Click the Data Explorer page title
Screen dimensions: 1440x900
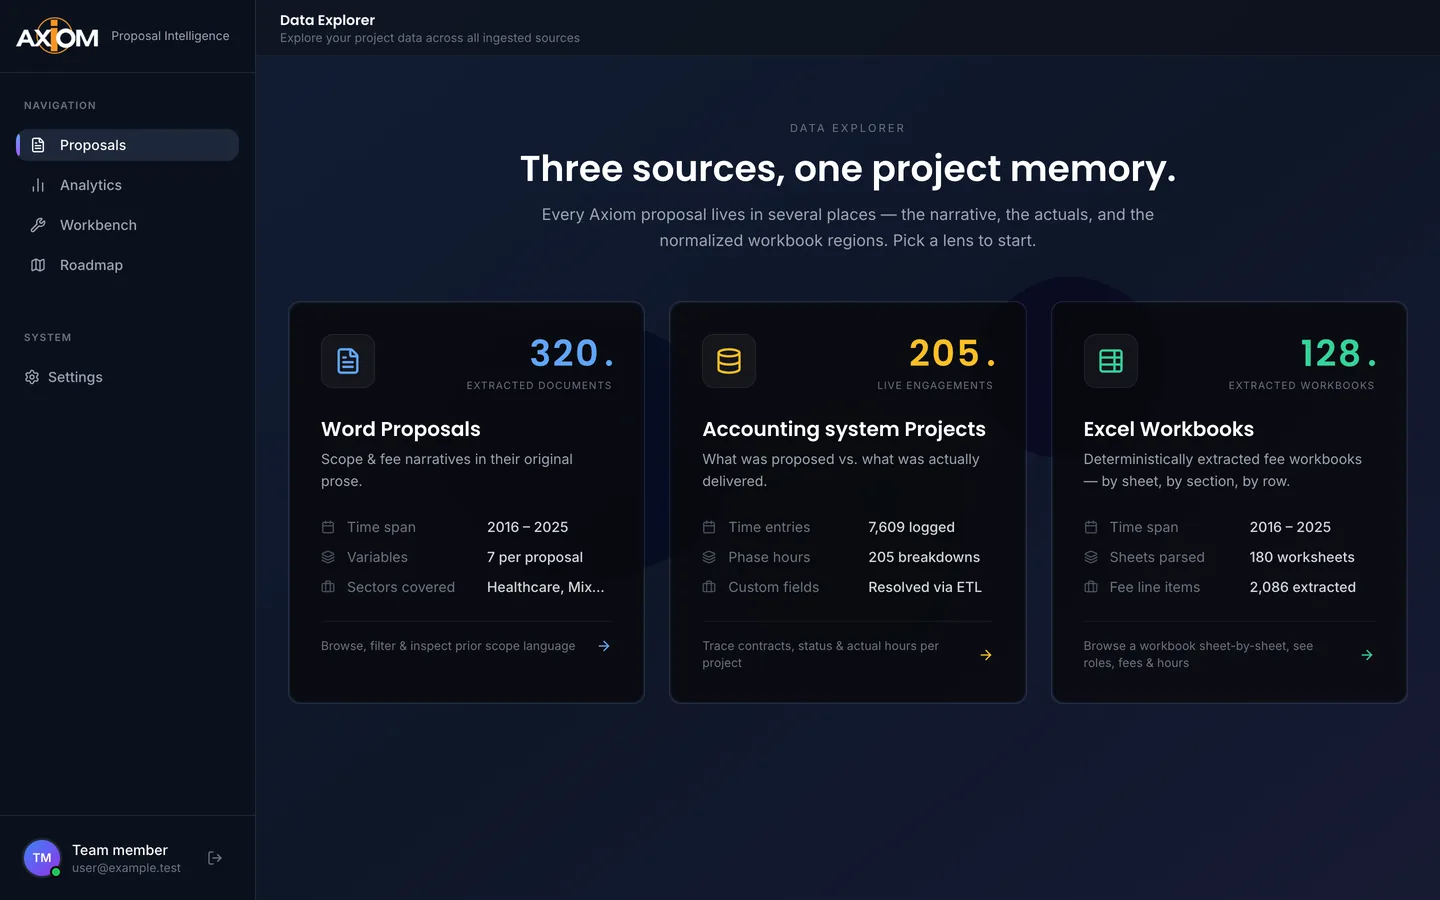pyautogui.click(x=327, y=20)
